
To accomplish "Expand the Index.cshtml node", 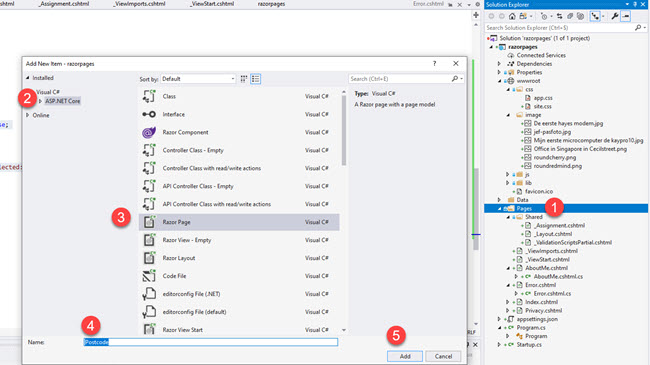I will pos(507,302).
